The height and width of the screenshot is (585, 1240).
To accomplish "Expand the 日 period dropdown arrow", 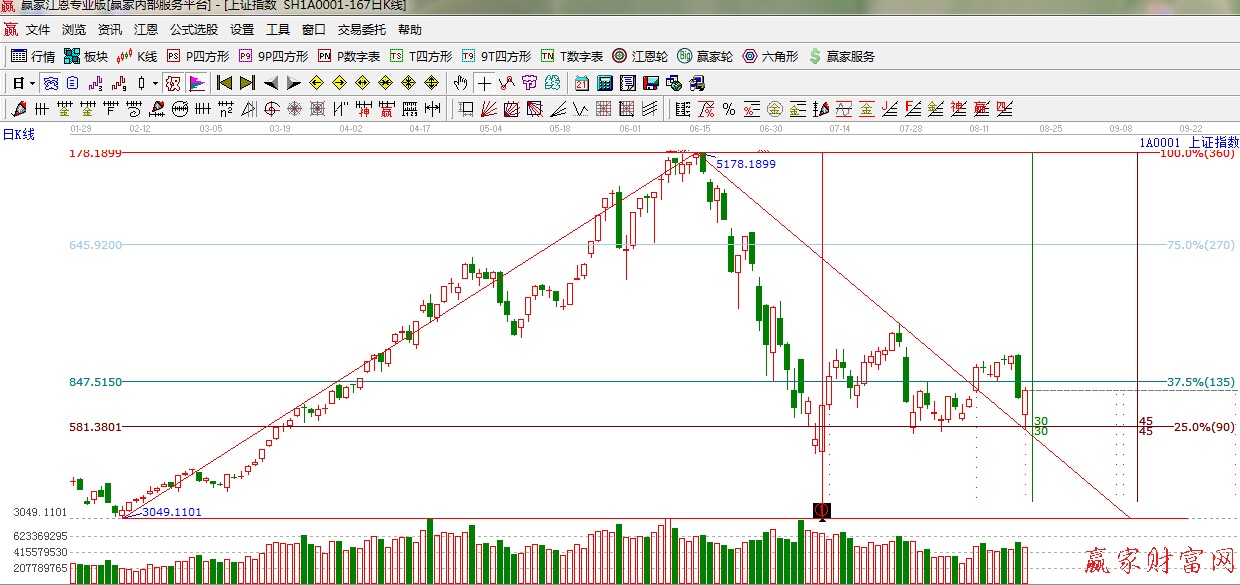I will point(32,83).
